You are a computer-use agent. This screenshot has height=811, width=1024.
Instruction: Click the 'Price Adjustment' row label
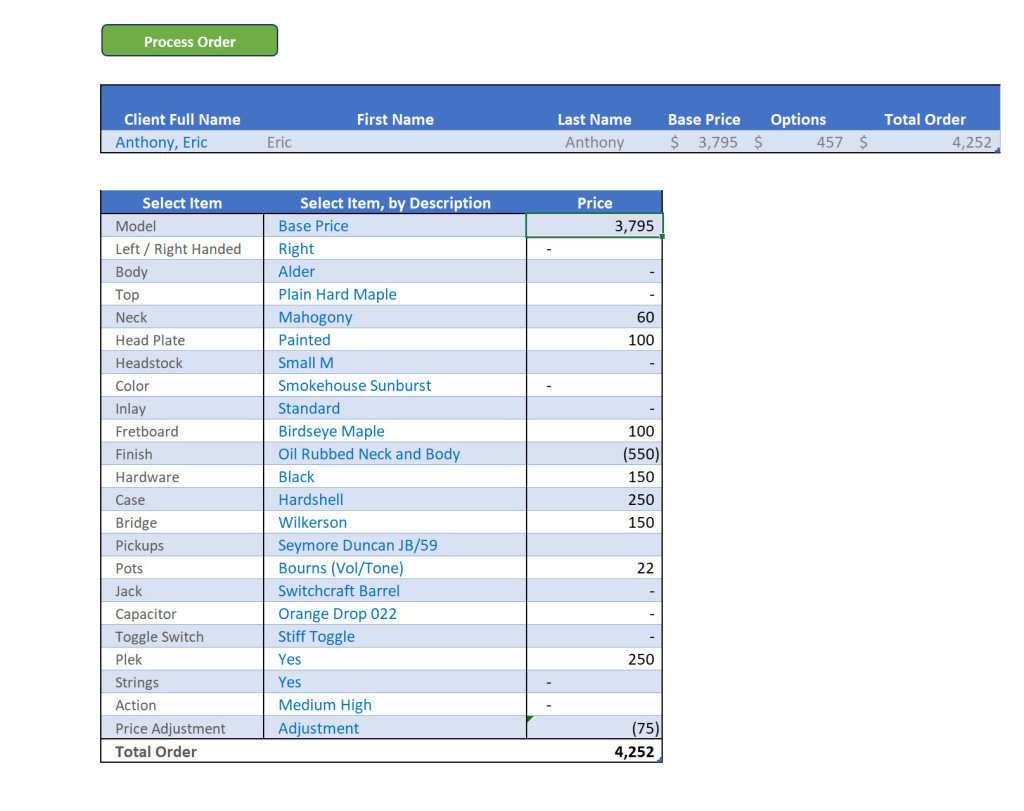170,728
